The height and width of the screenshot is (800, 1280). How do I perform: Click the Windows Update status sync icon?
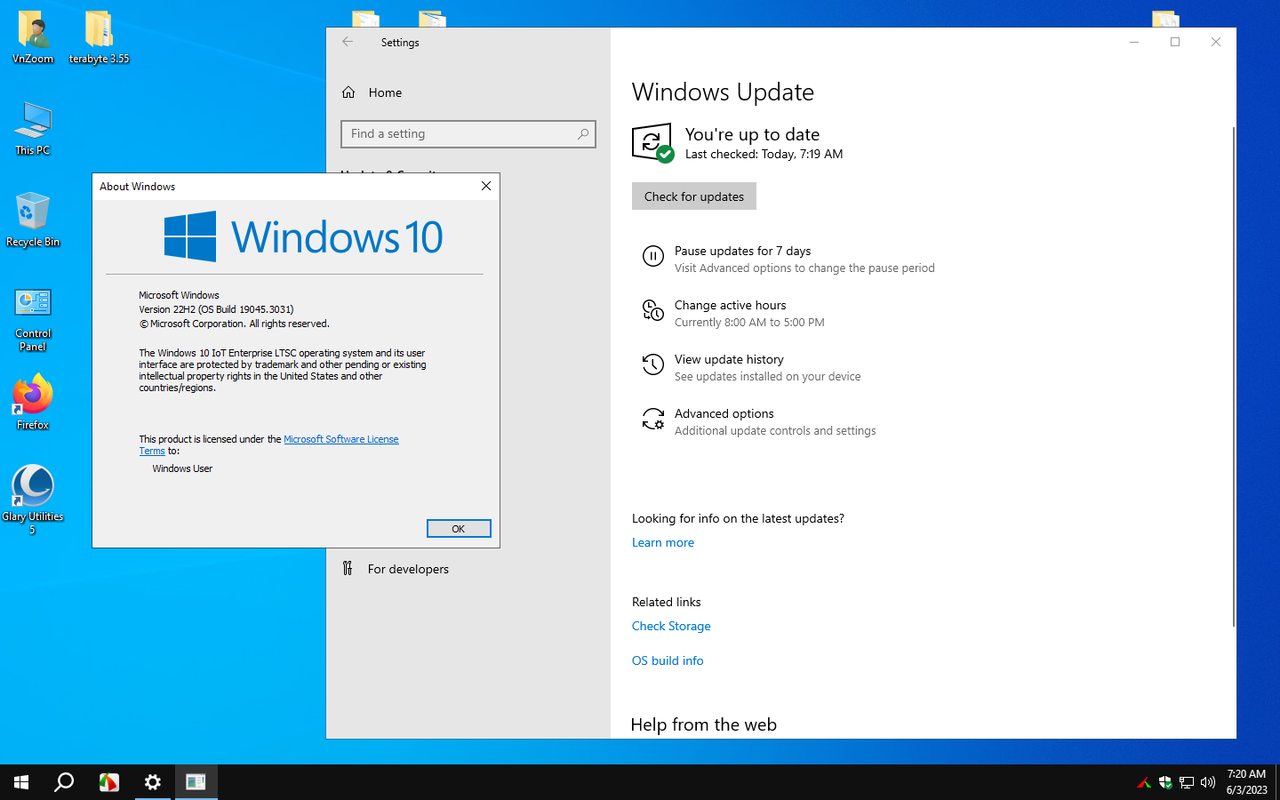click(x=652, y=143)
